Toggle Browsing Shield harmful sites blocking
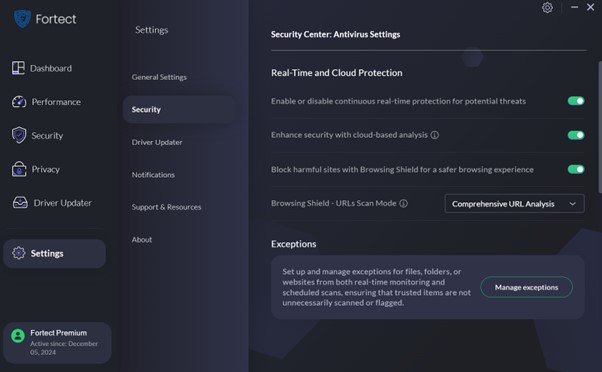 [576, 169]
